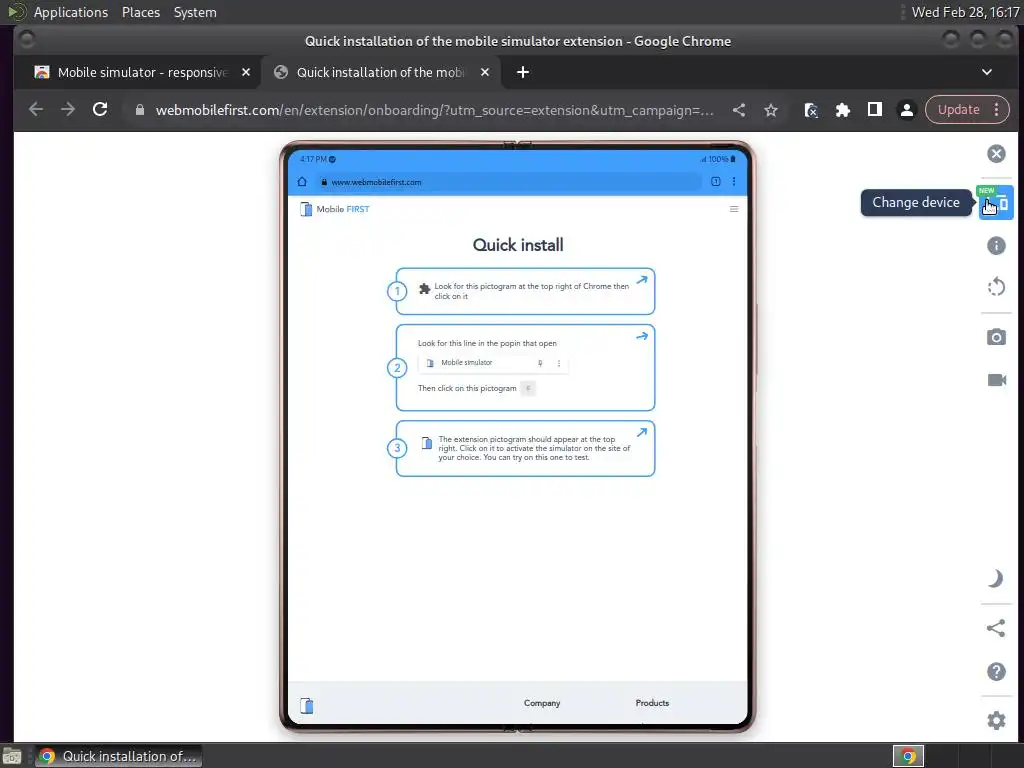Viewport: 1024px width, 768px height.
Task: Open the System menu
Action: point(195,12)
